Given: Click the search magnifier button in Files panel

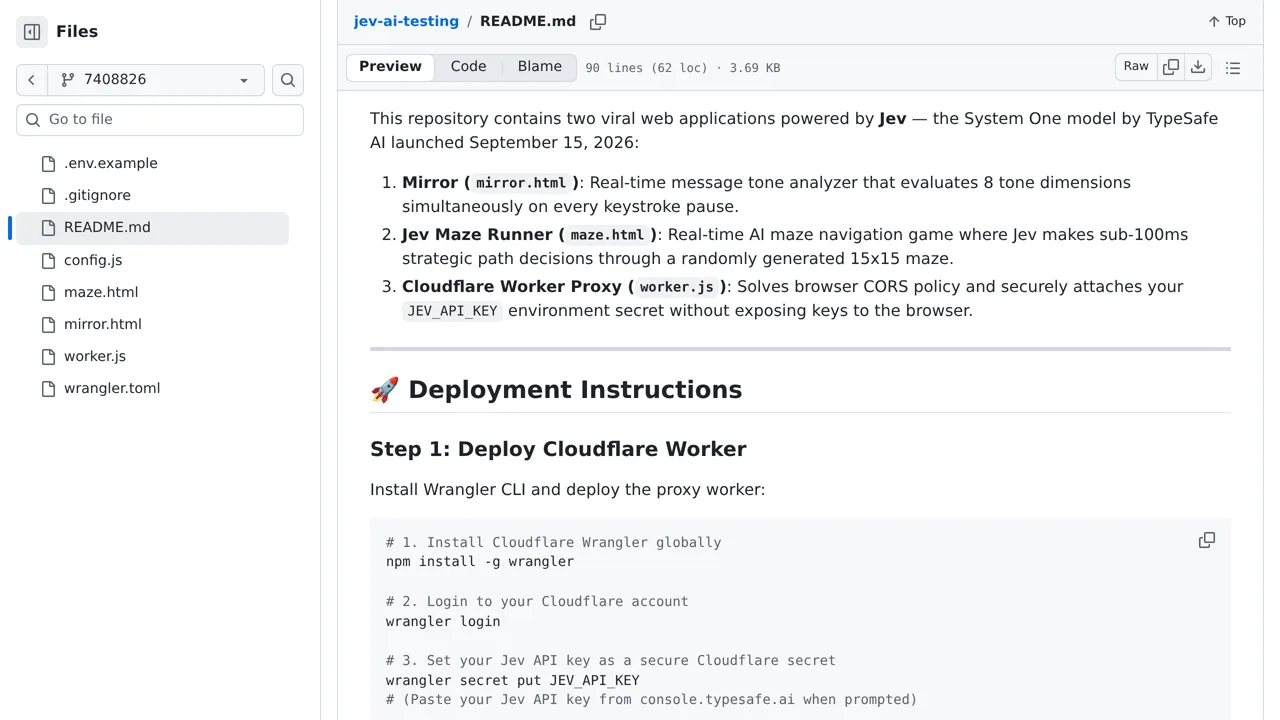Looking at the screenshot, I should (x=288, y=80).
